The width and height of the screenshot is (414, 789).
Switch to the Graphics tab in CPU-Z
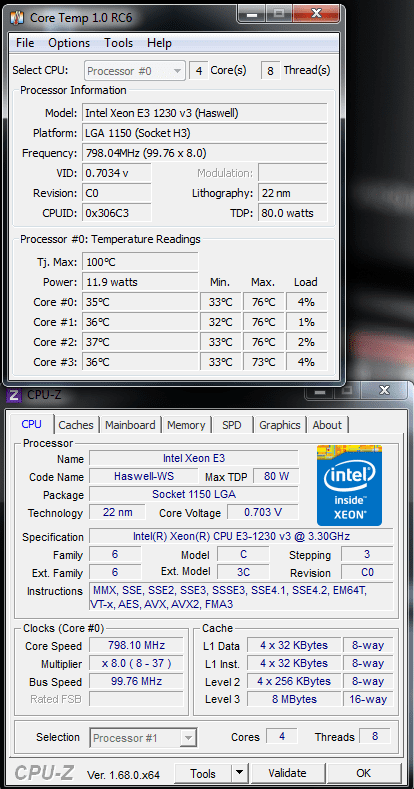pos(280,425)
